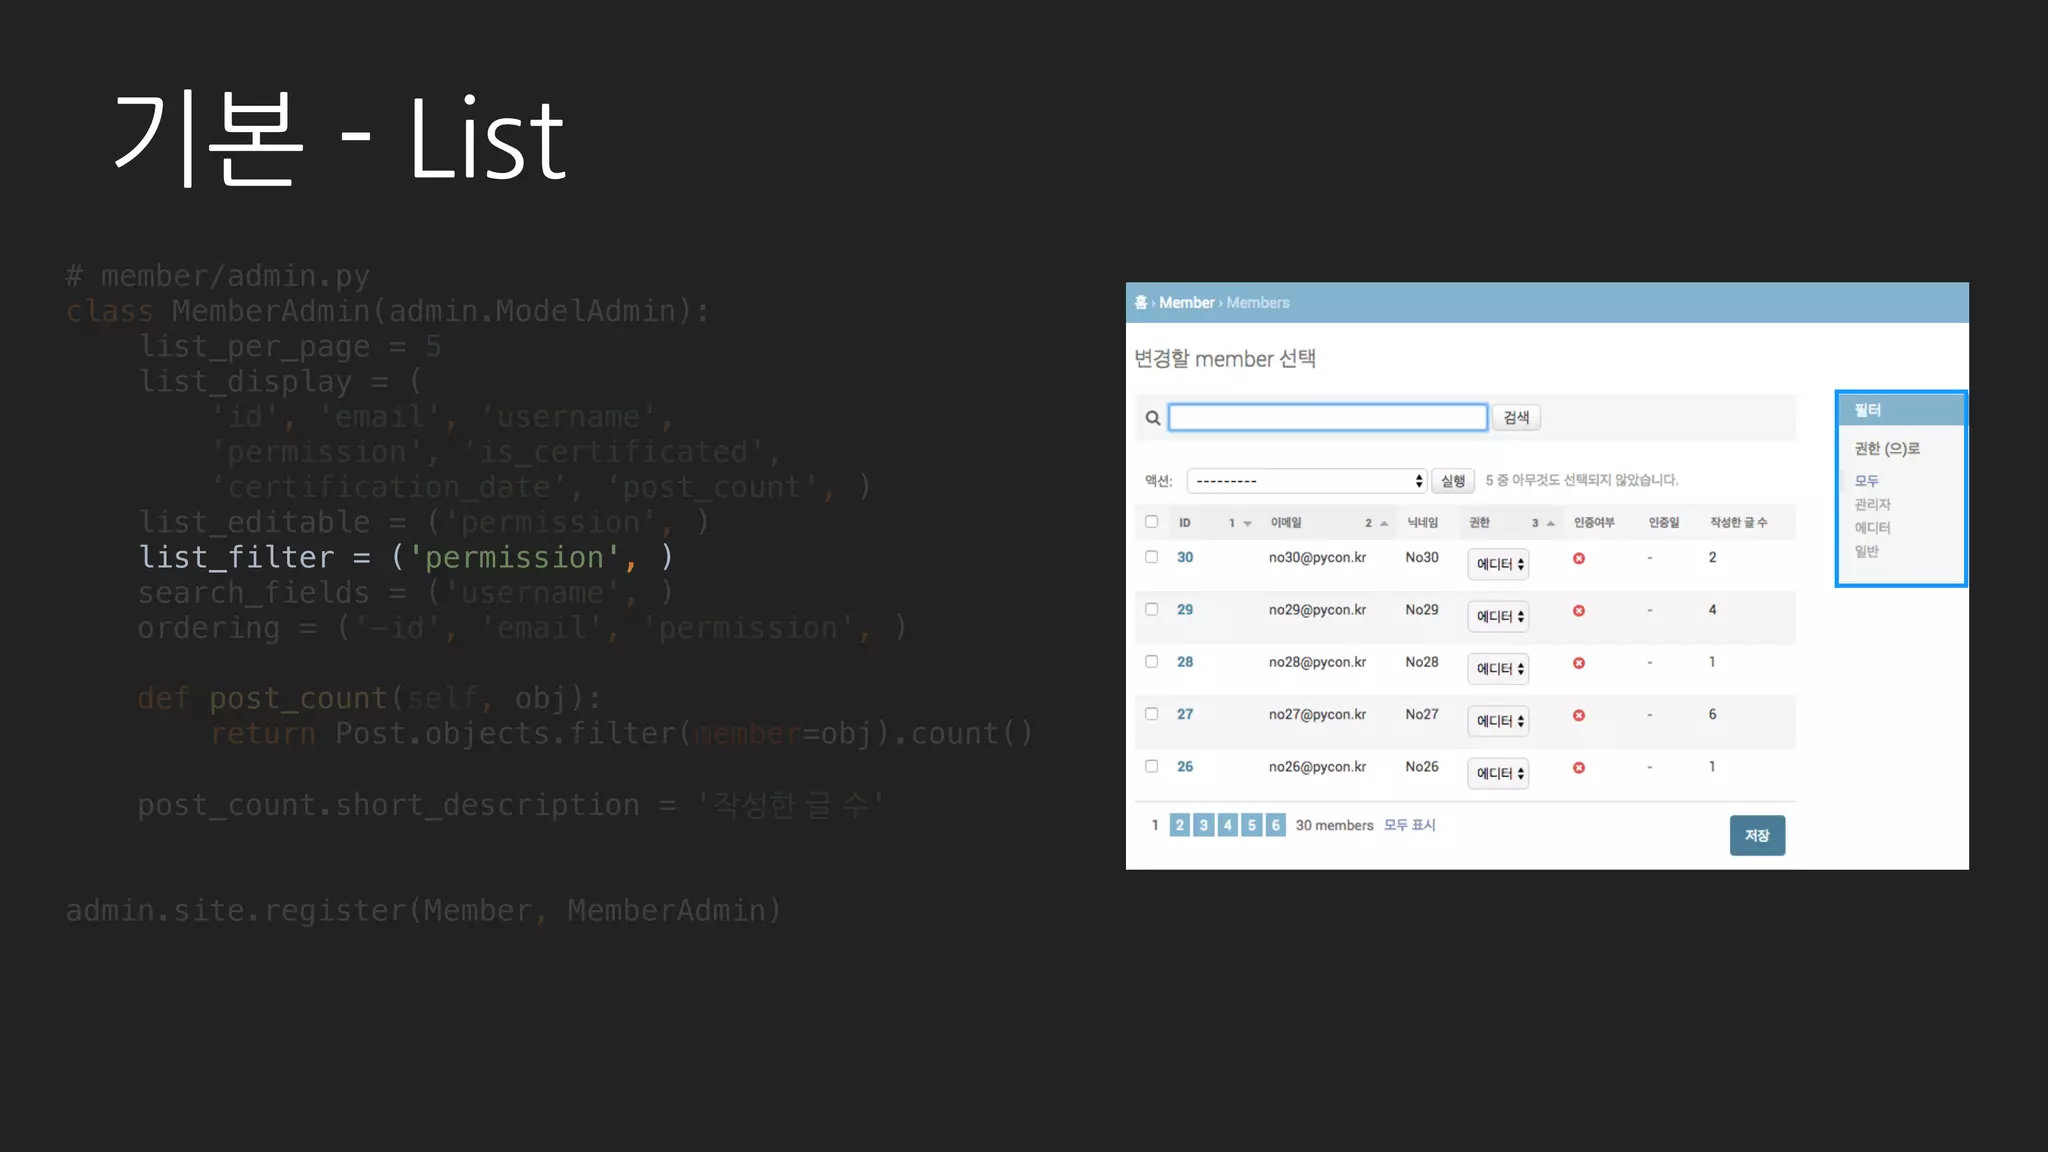Open the 액션 action dropdown
Screen dimensions: 2048x1152
(1306, 481)
